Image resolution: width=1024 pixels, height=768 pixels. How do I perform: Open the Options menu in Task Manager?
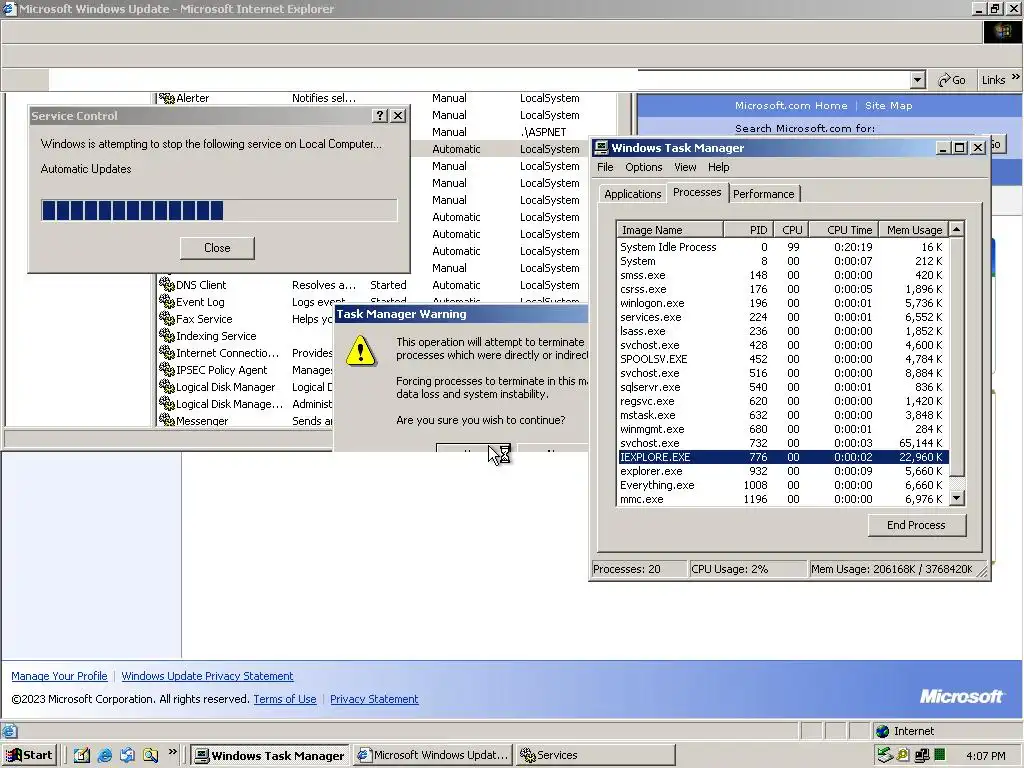click(643, 167)
